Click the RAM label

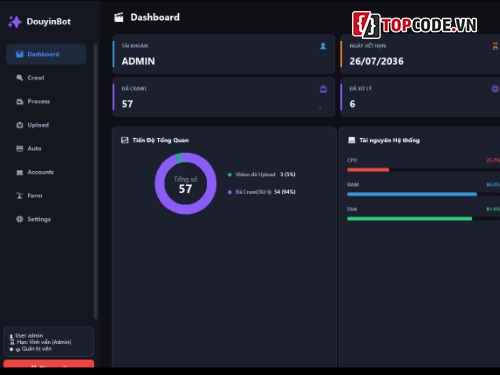tap(353, 185)
